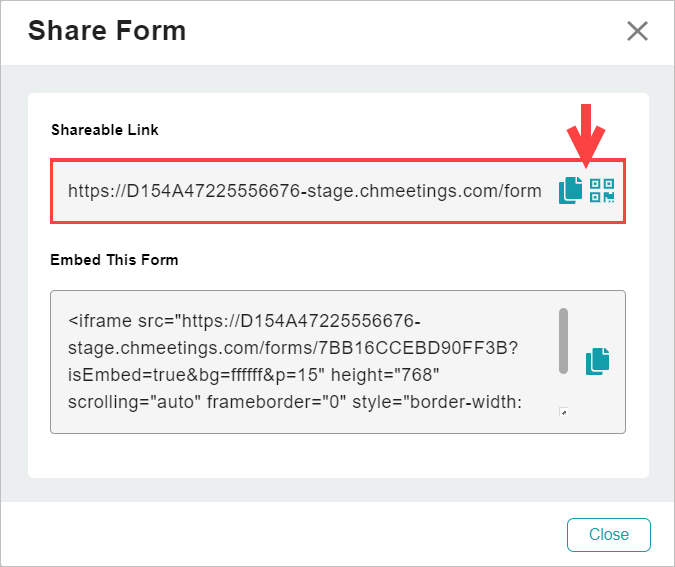The image size is (675, 567).
Task: Click the Embed This Form heading
Action: (114, 260)
